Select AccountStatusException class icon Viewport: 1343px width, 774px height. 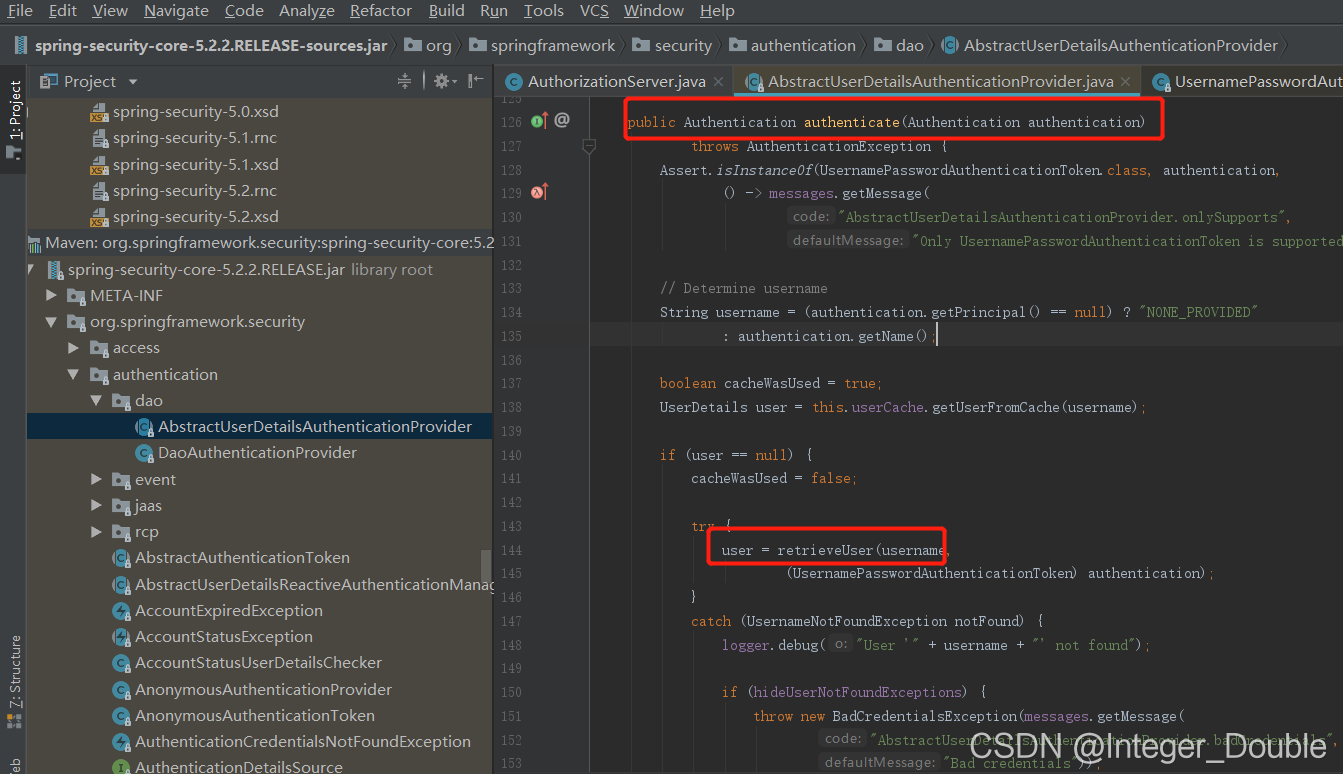121,637
